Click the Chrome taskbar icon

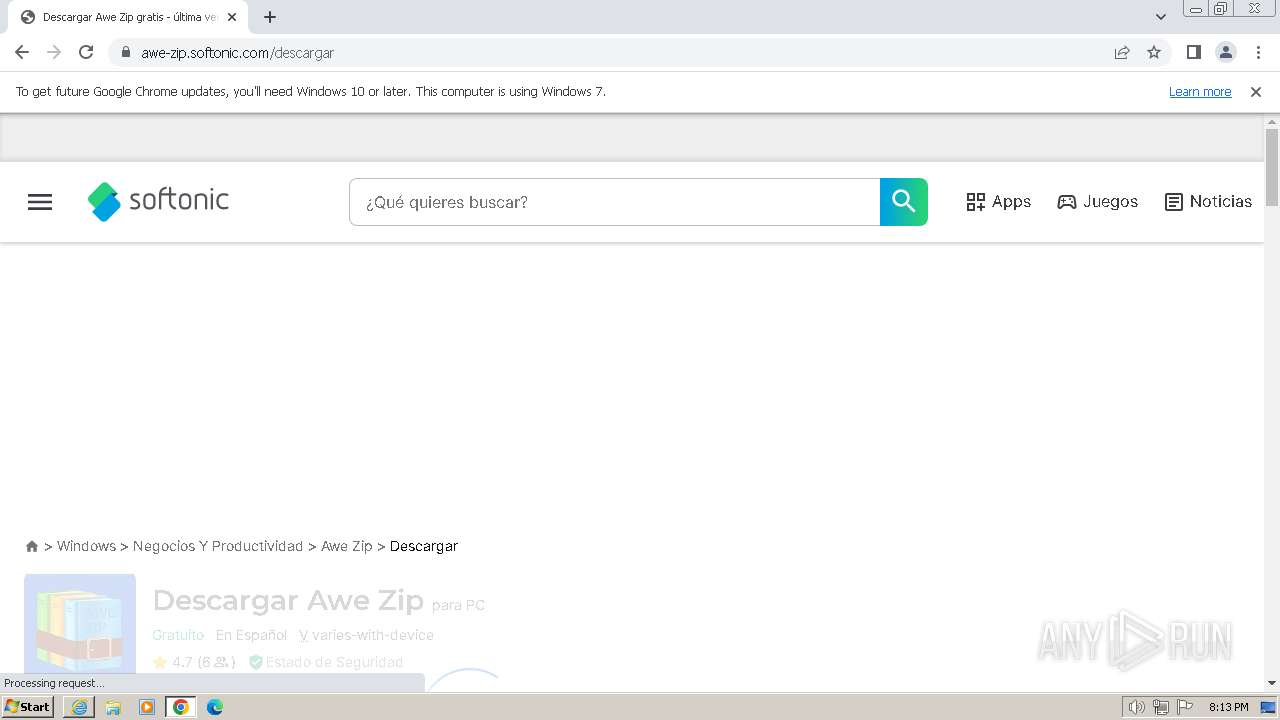pos(181,707)
